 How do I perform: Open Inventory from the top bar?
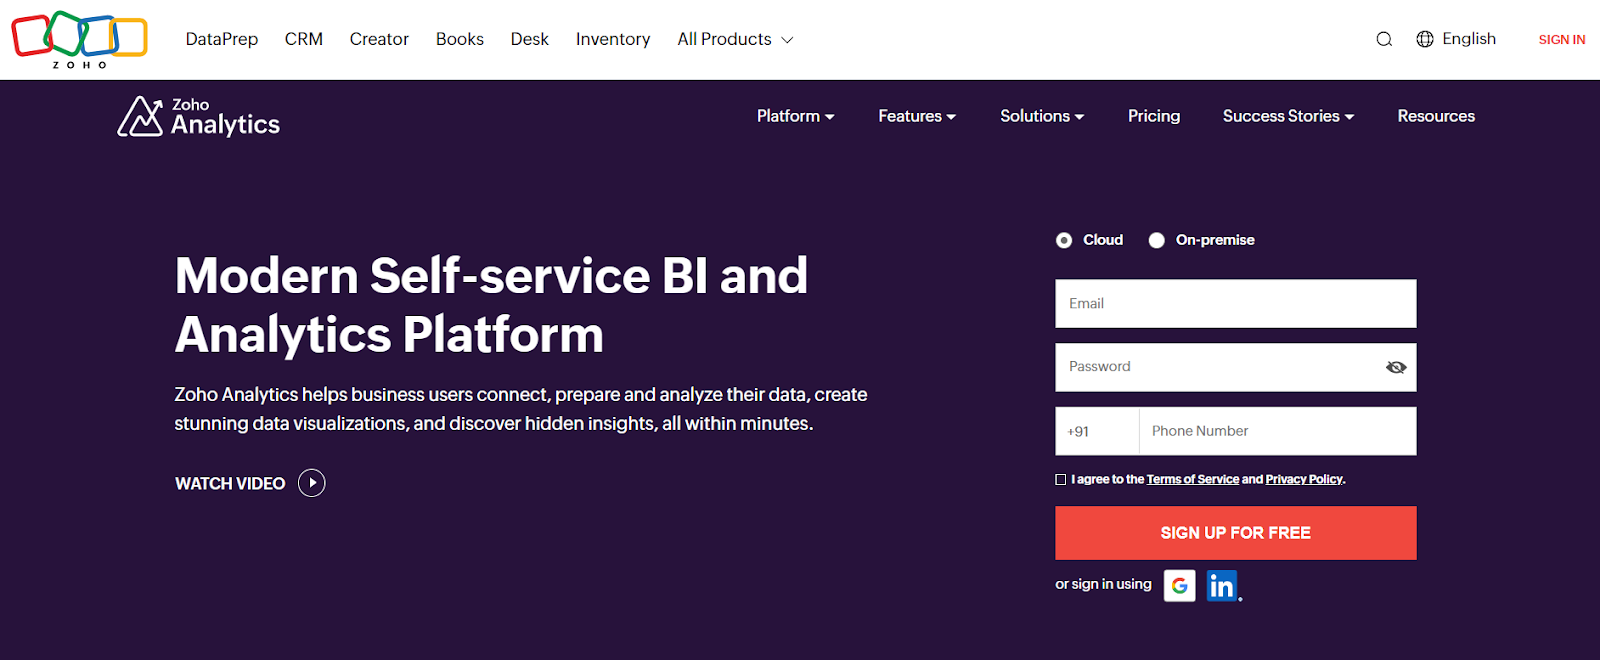click(613, 39)
